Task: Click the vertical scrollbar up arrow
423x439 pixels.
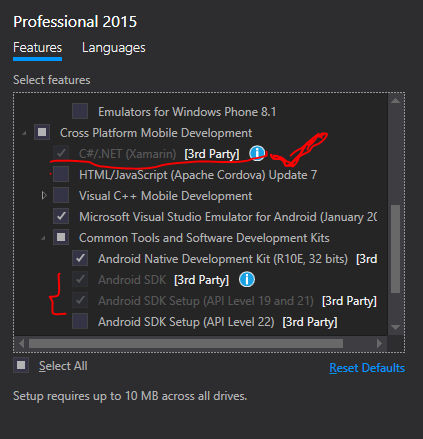Action: pyautogui.click(x=395, y=101)
